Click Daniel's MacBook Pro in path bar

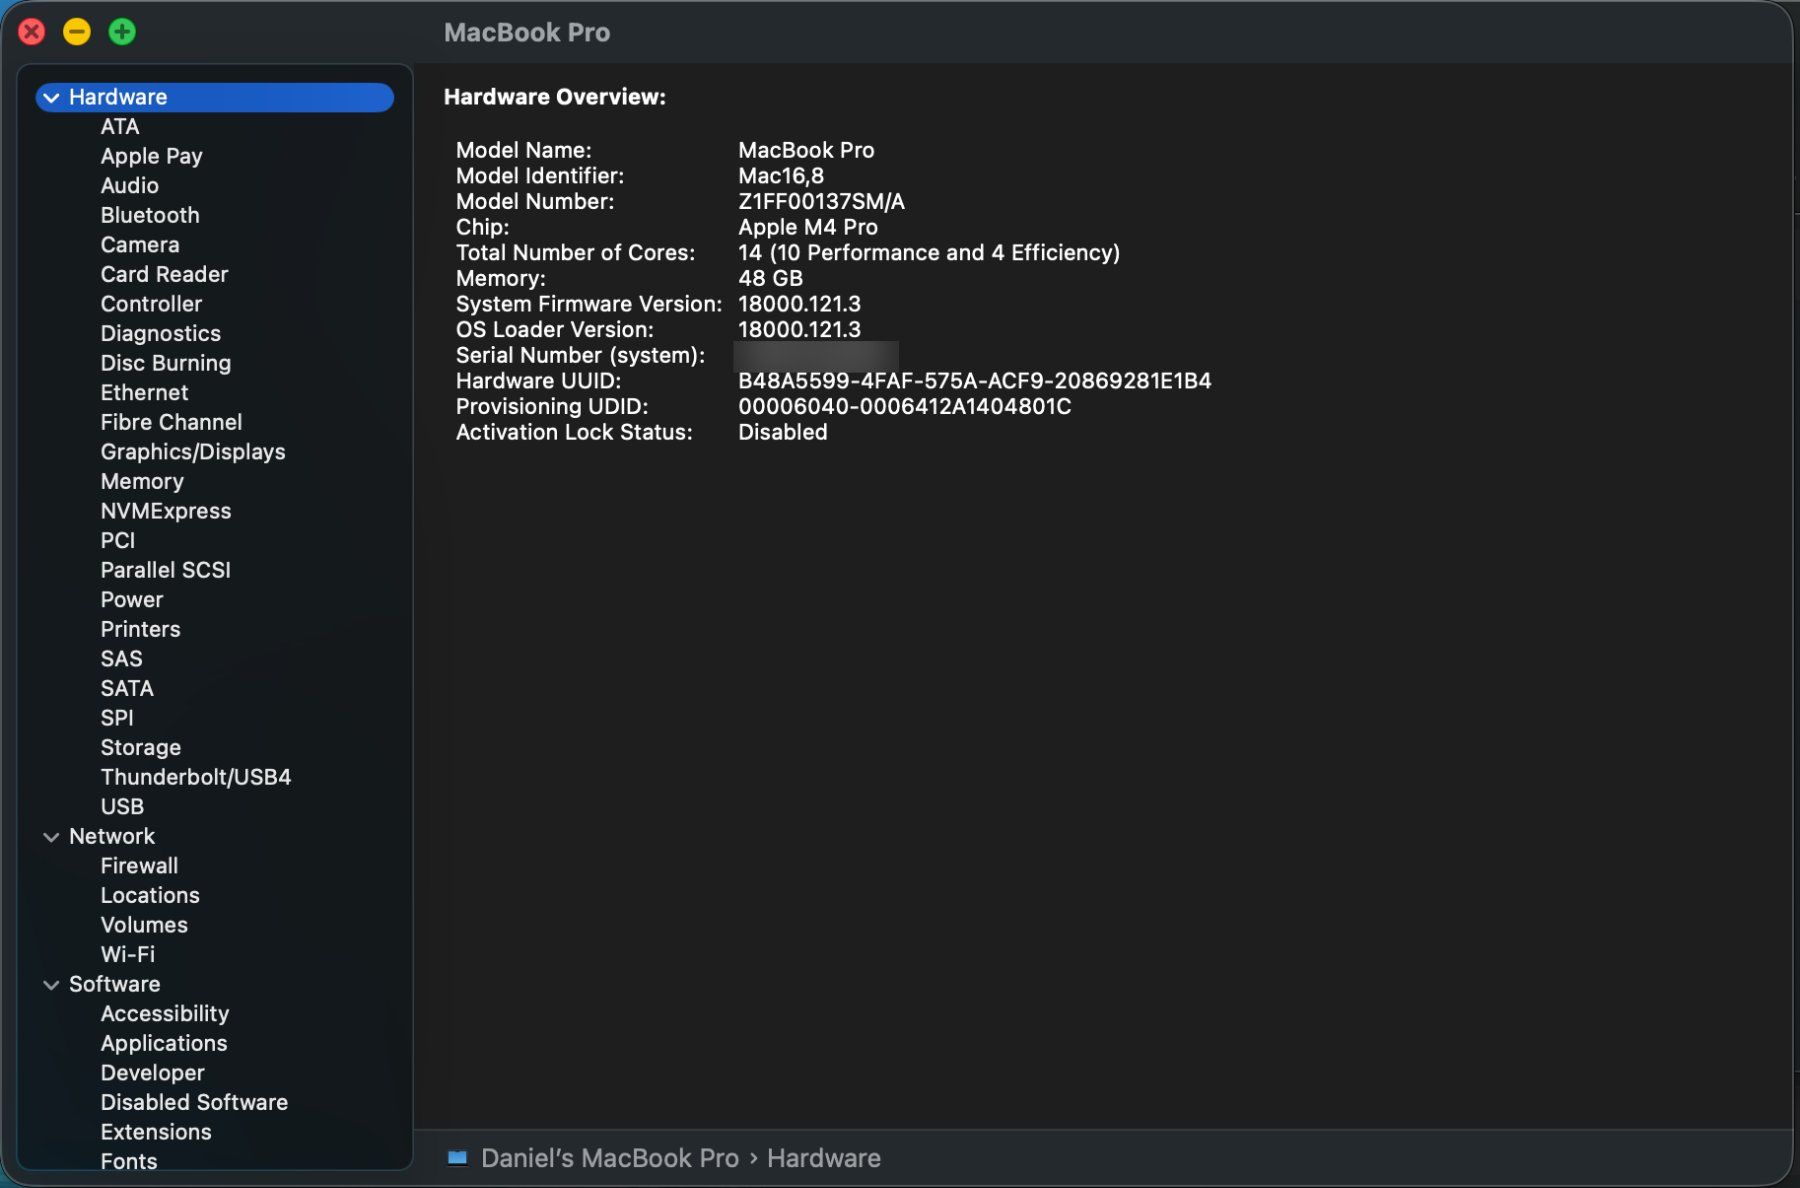coord(610,1158)
